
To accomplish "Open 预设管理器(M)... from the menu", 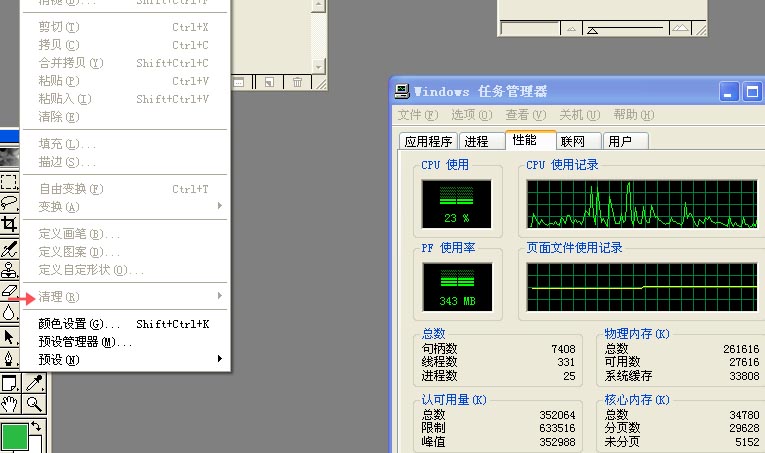I will tap(125, 342).
